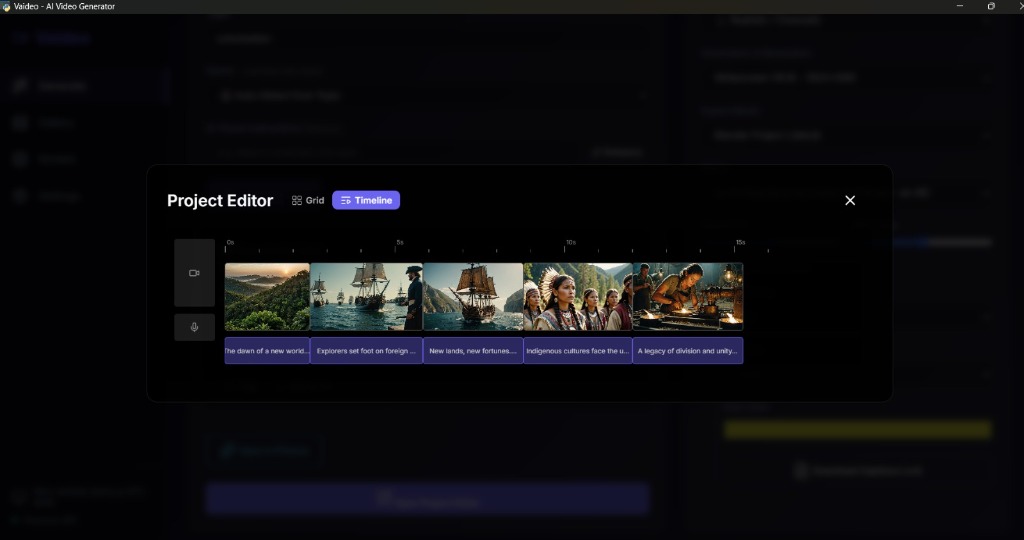Select caption "The dawn of a new world..."

point(267,351)
